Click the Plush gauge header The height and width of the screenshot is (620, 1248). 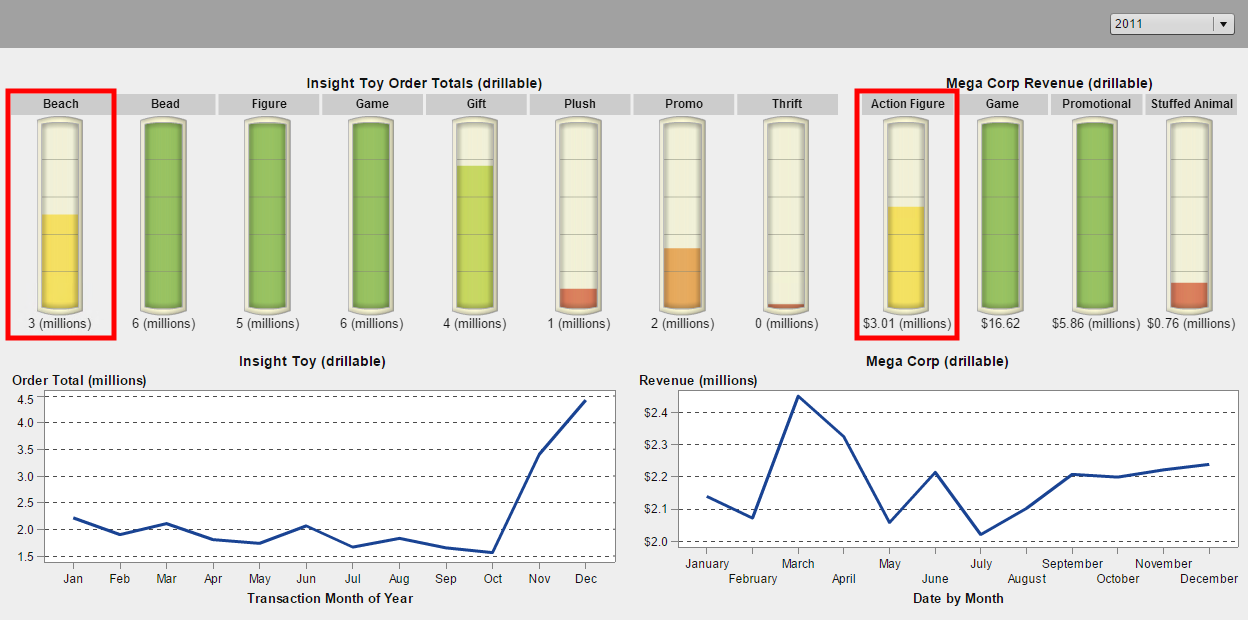click(580, 104)
